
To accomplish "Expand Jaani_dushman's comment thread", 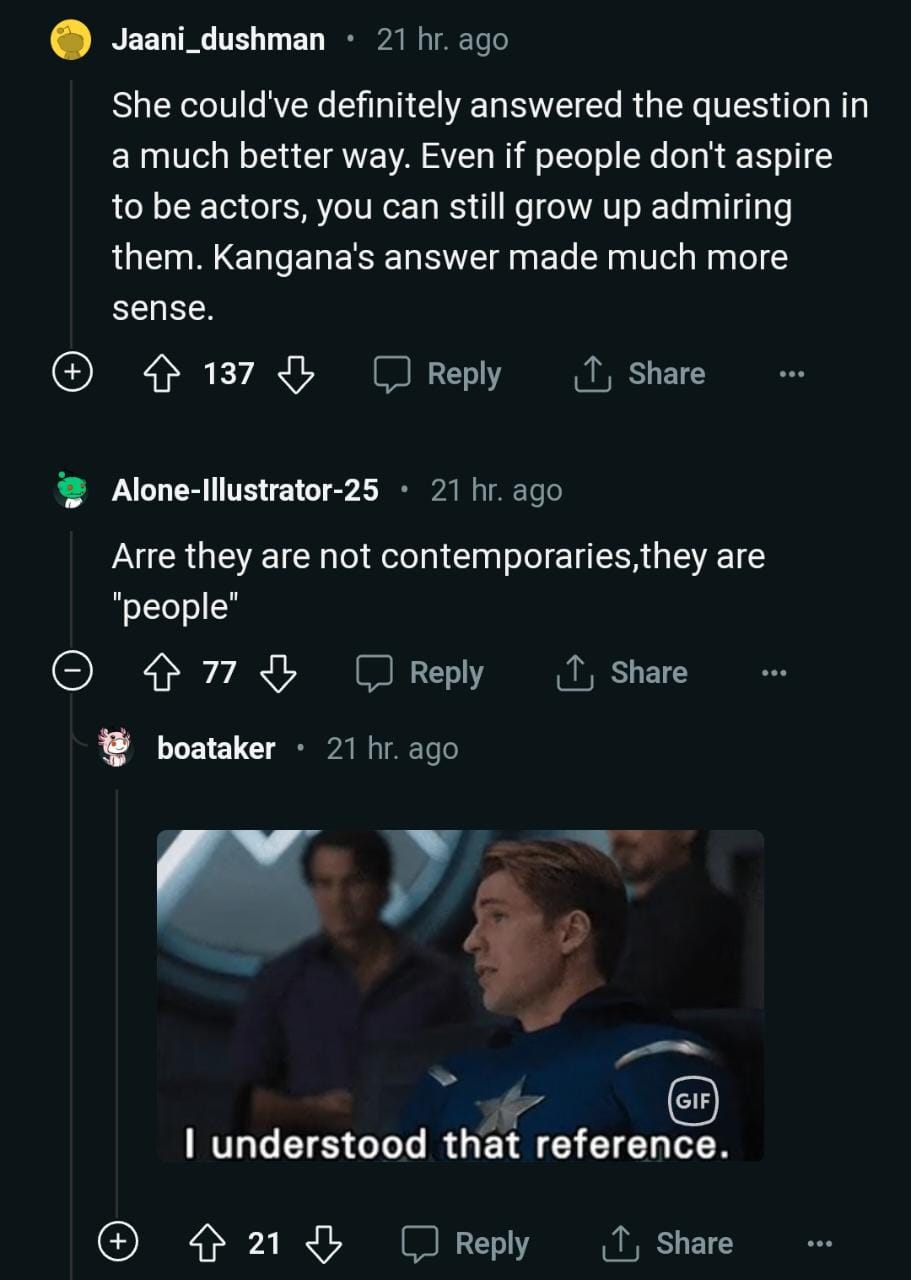I will click(x=71, y=372).
